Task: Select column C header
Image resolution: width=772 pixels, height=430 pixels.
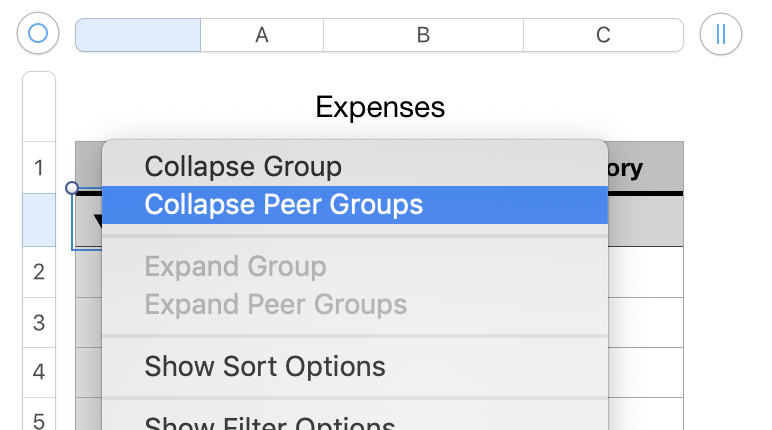Action: coord(603,35)
